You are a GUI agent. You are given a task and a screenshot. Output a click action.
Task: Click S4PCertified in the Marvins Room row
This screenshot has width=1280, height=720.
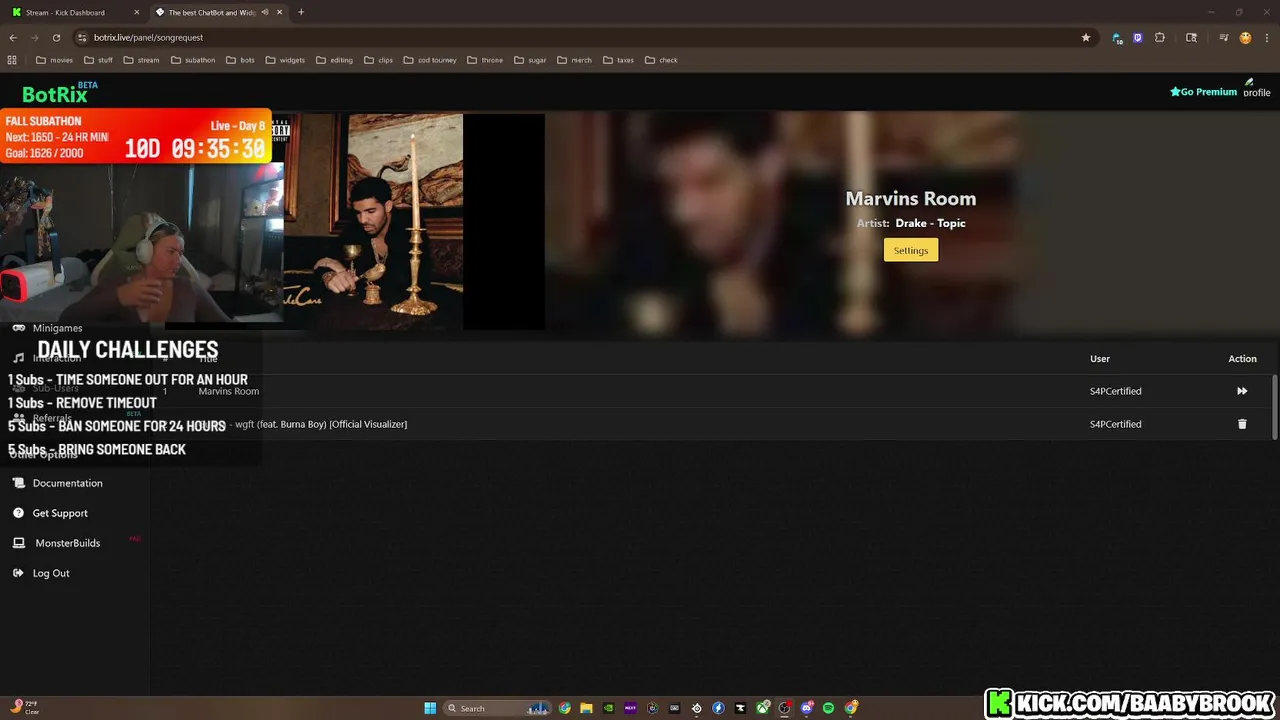pyautogui.click(x=1115, y=391)
